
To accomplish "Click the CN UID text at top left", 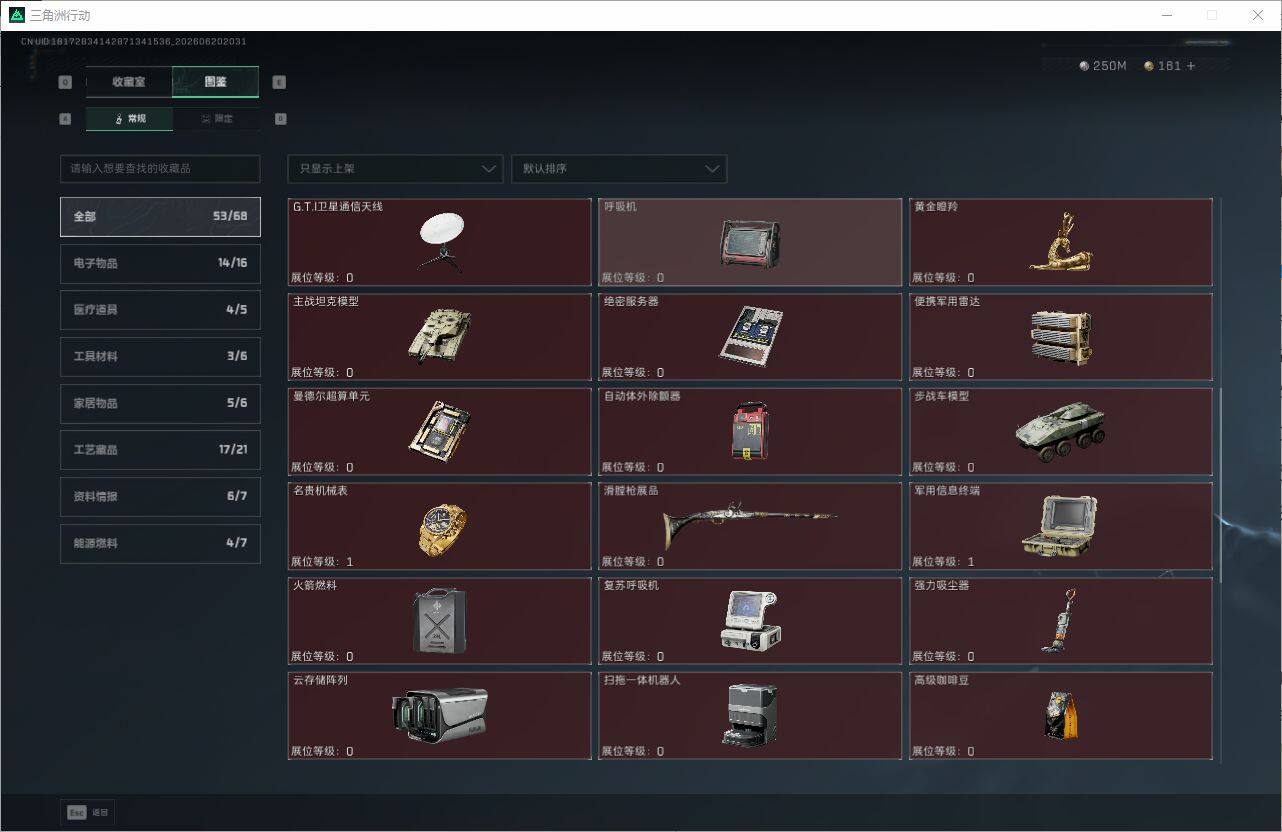I will [134, 42].
